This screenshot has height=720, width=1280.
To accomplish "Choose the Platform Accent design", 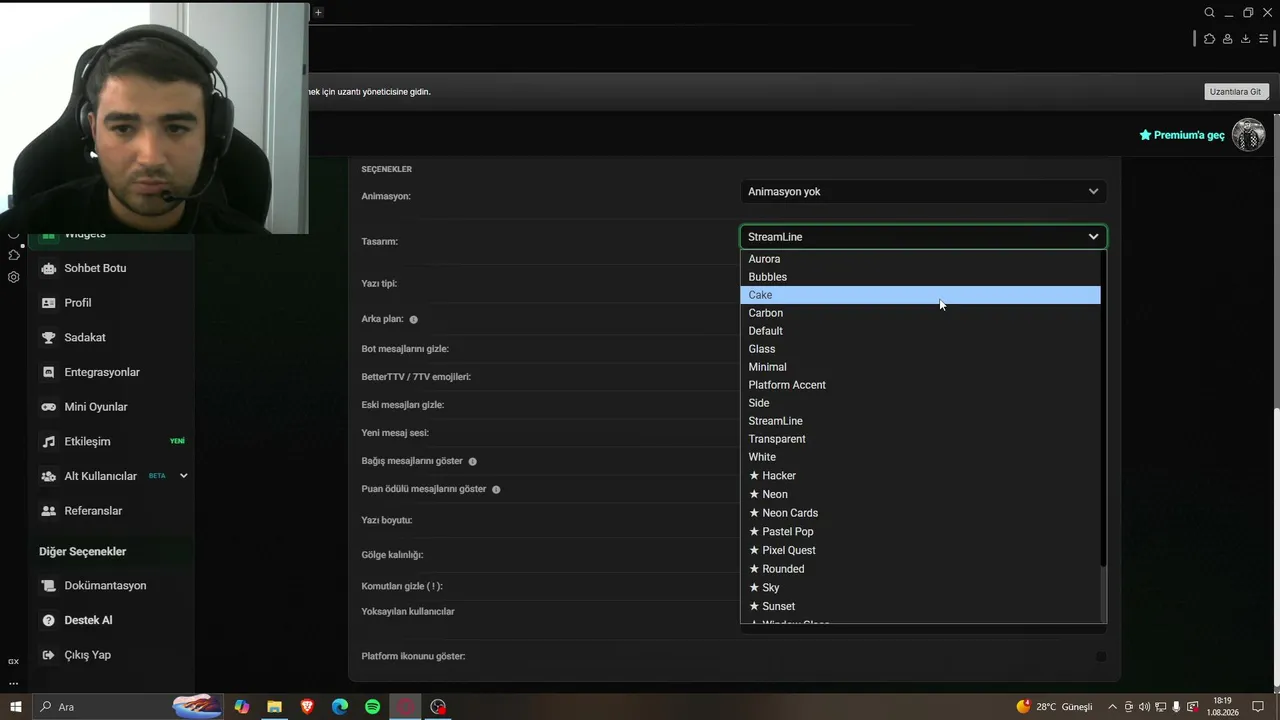I will click(920, 385).
